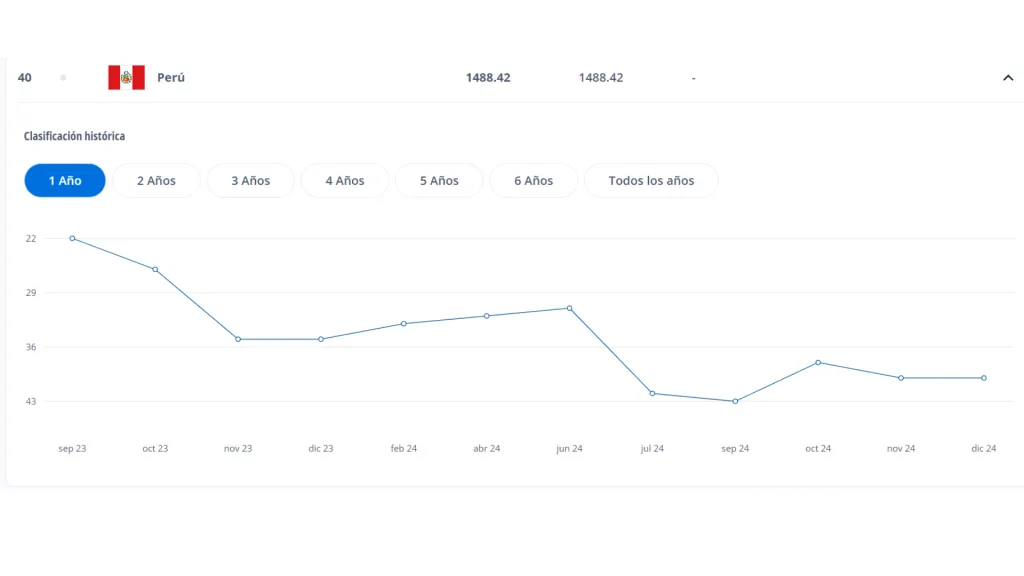Select 6 Años time range
1024x576 pixels.
click(533, 181)
